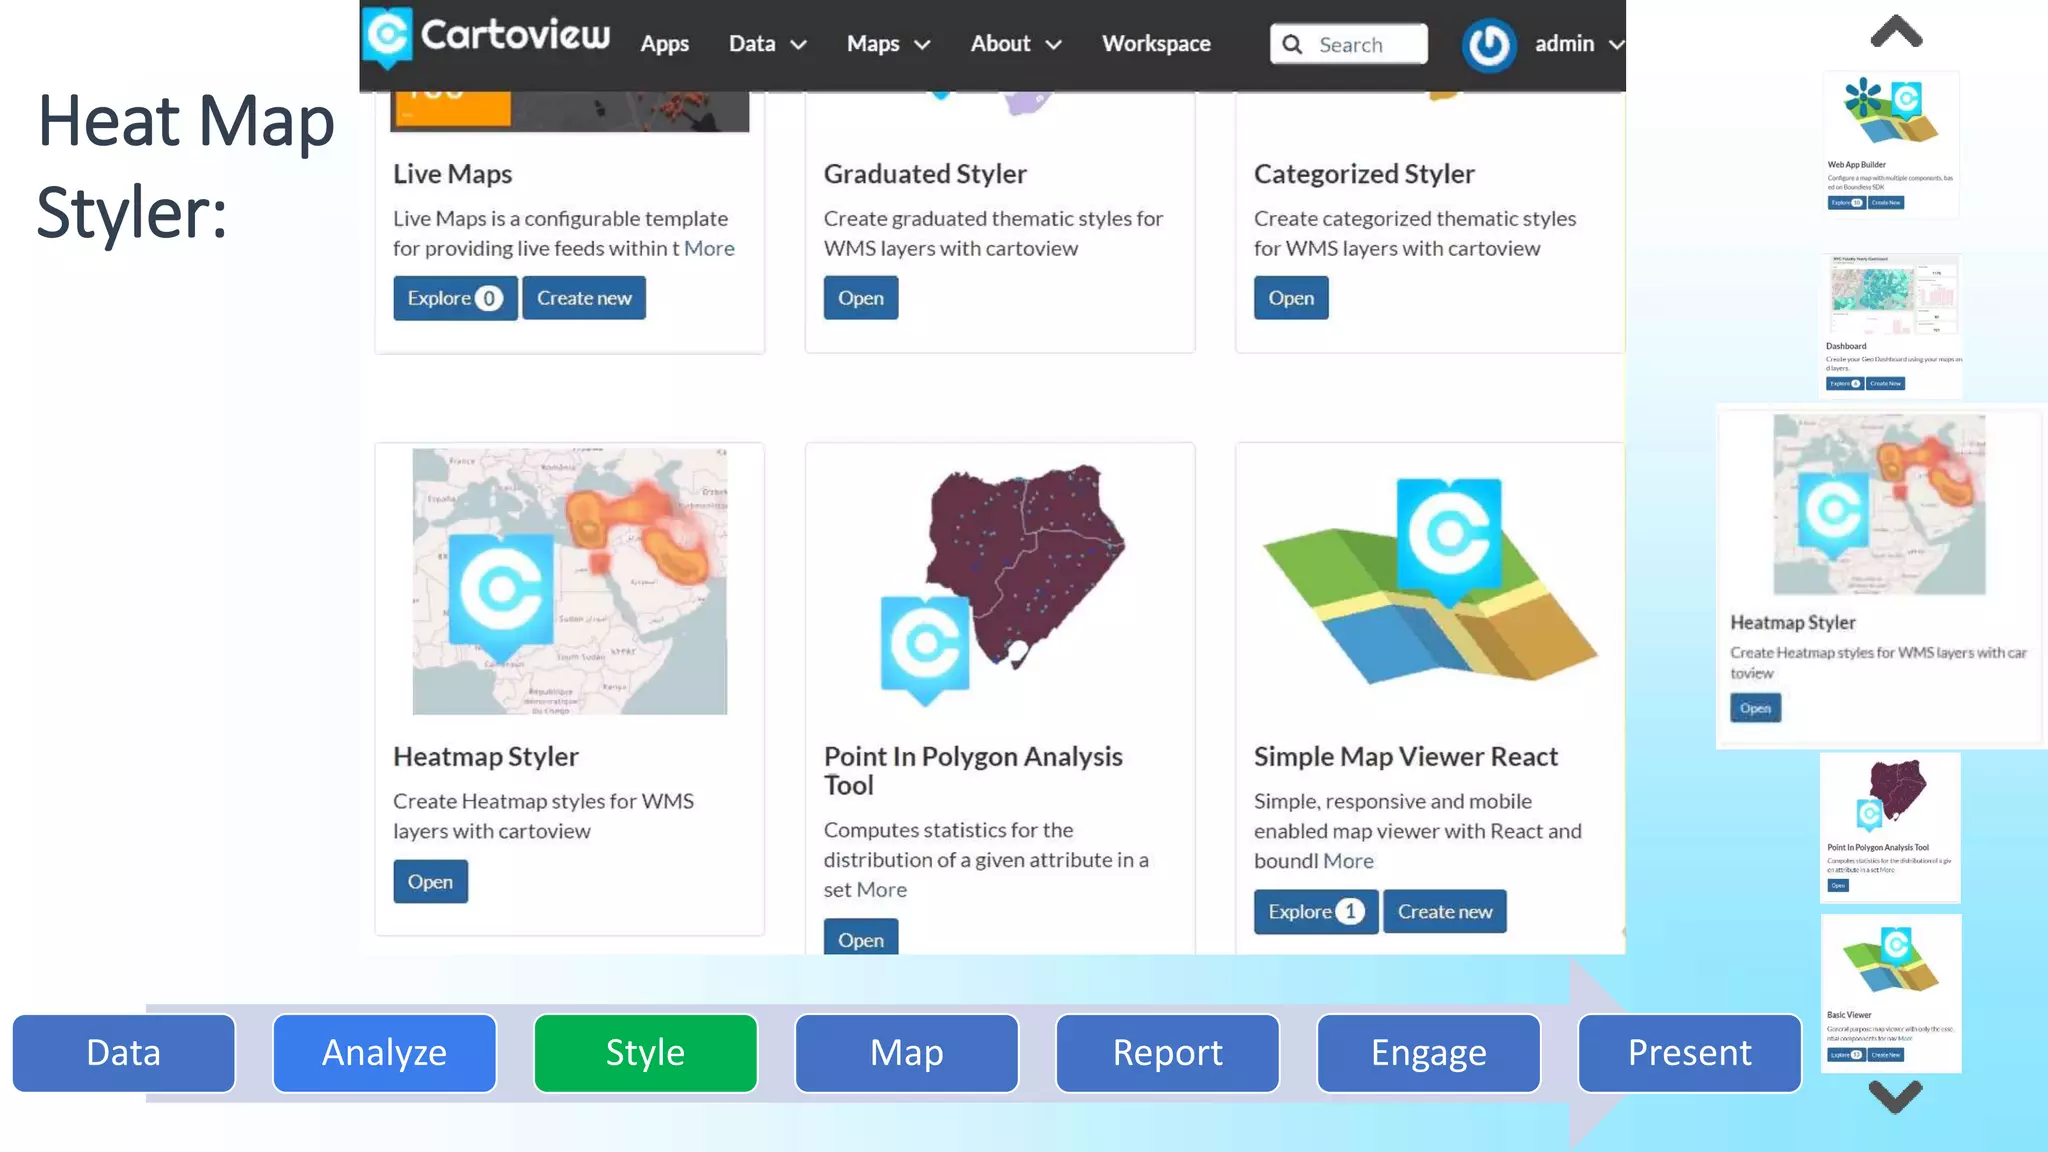Select the Engage workflow step
Screen dimensions: 2048x1152
tap(1428, 1053)
